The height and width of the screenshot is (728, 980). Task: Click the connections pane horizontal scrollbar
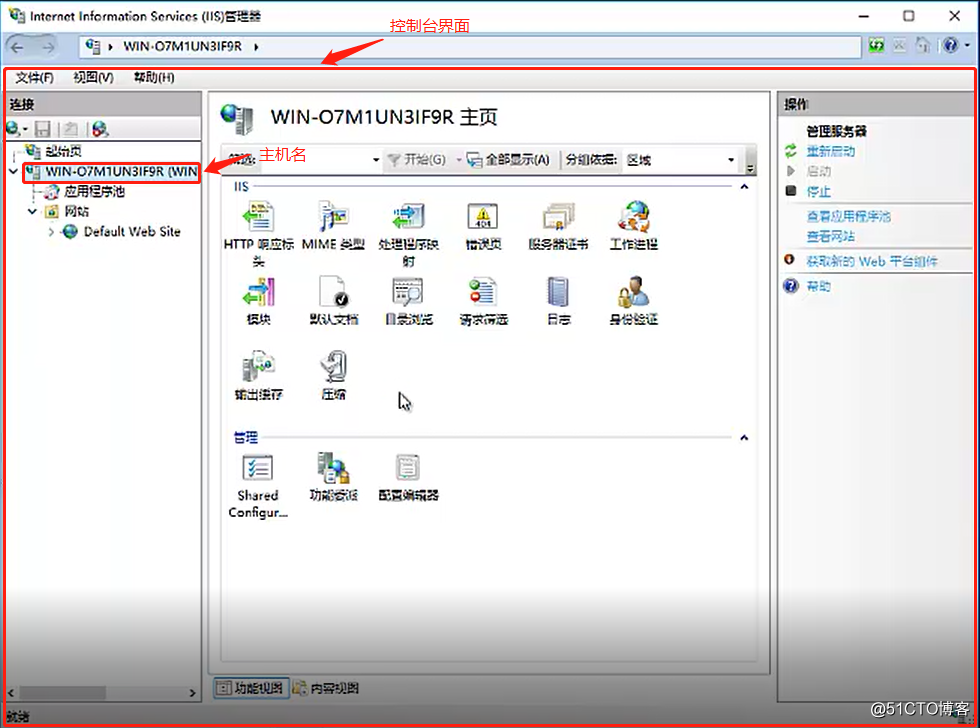tap(62, 692)
